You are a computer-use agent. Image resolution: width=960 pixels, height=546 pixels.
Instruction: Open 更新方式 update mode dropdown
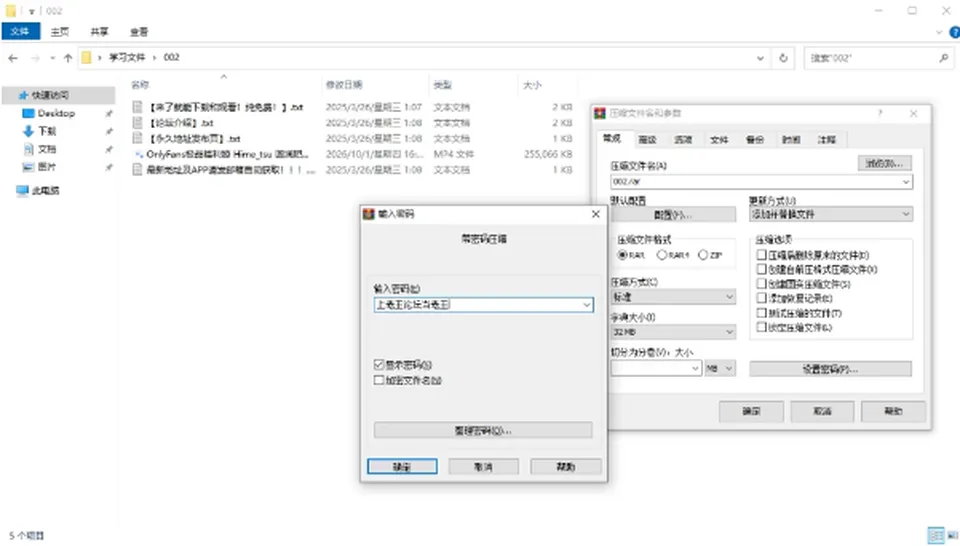pyautogui.click(x=831, y=214)
